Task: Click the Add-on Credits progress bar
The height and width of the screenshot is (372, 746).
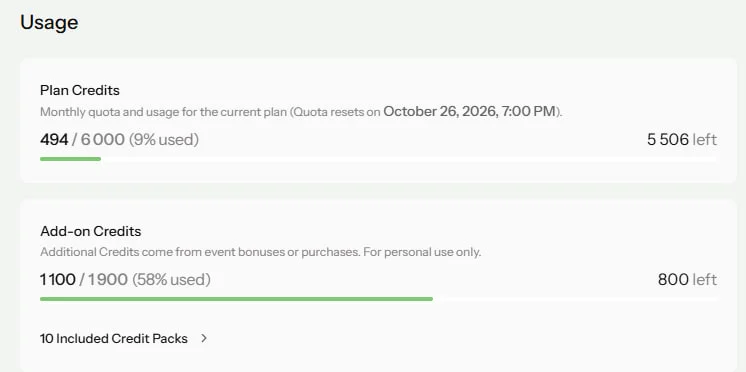Action: coord(378,299)
